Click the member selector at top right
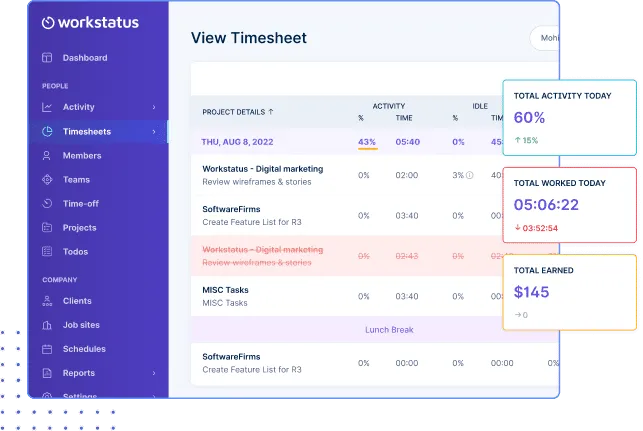This screenshot has height=431, width=643. [545, 38]
